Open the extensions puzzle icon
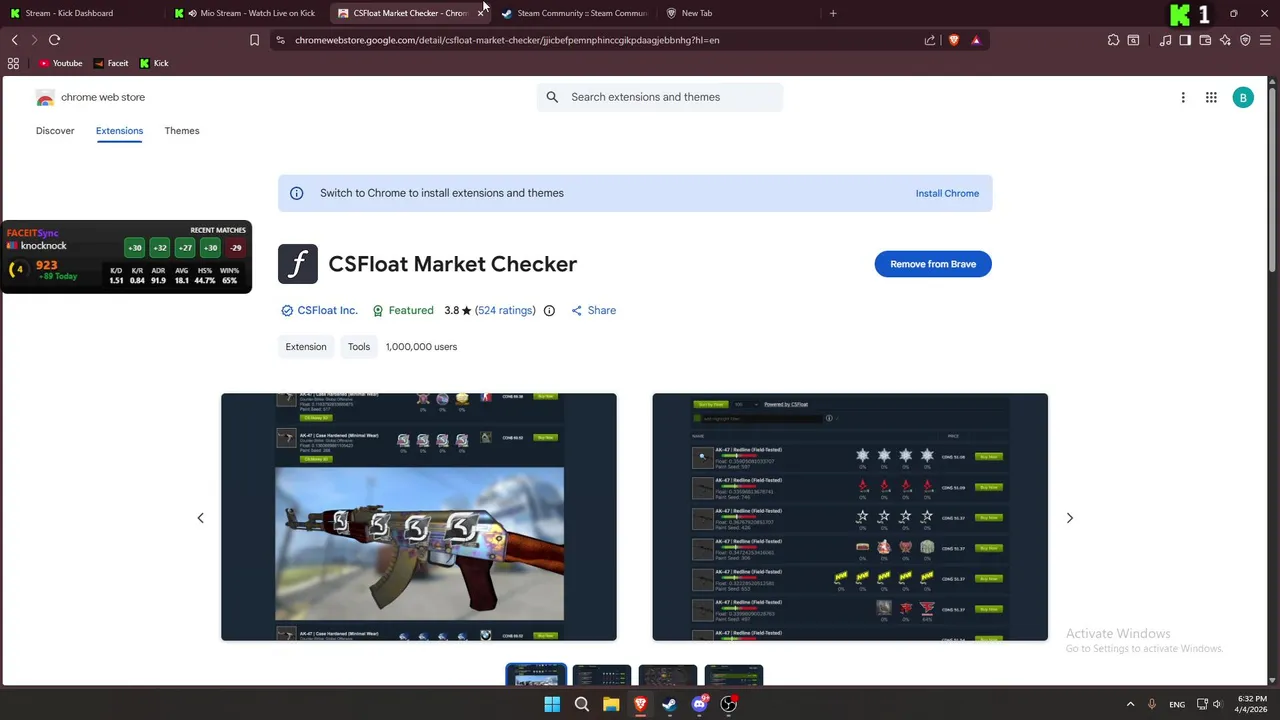Image resolution: width=1280 pixels, height=720 pixels. click(x=1113, y=40)
